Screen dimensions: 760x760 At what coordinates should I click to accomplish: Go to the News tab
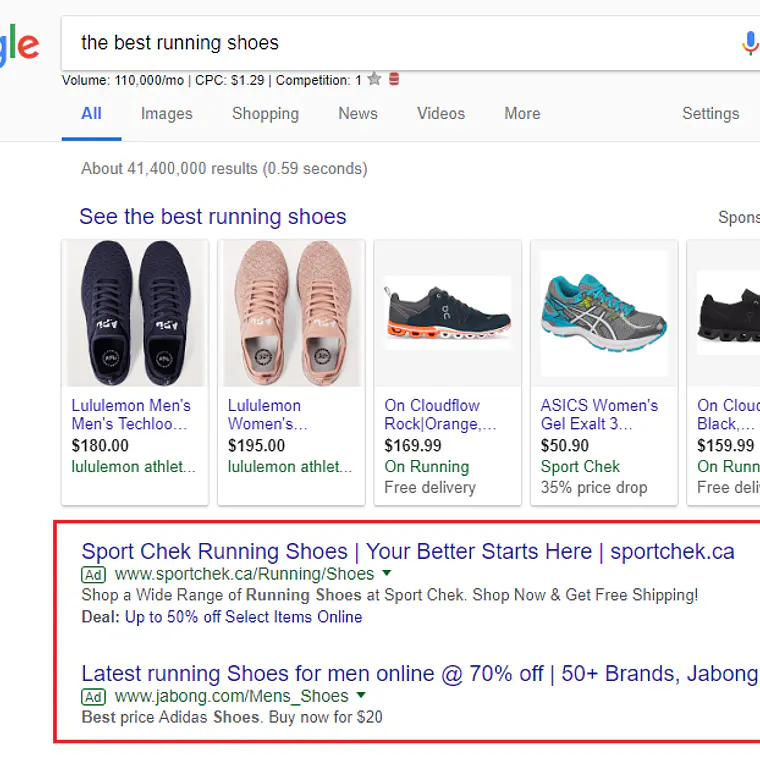[358, 113]
